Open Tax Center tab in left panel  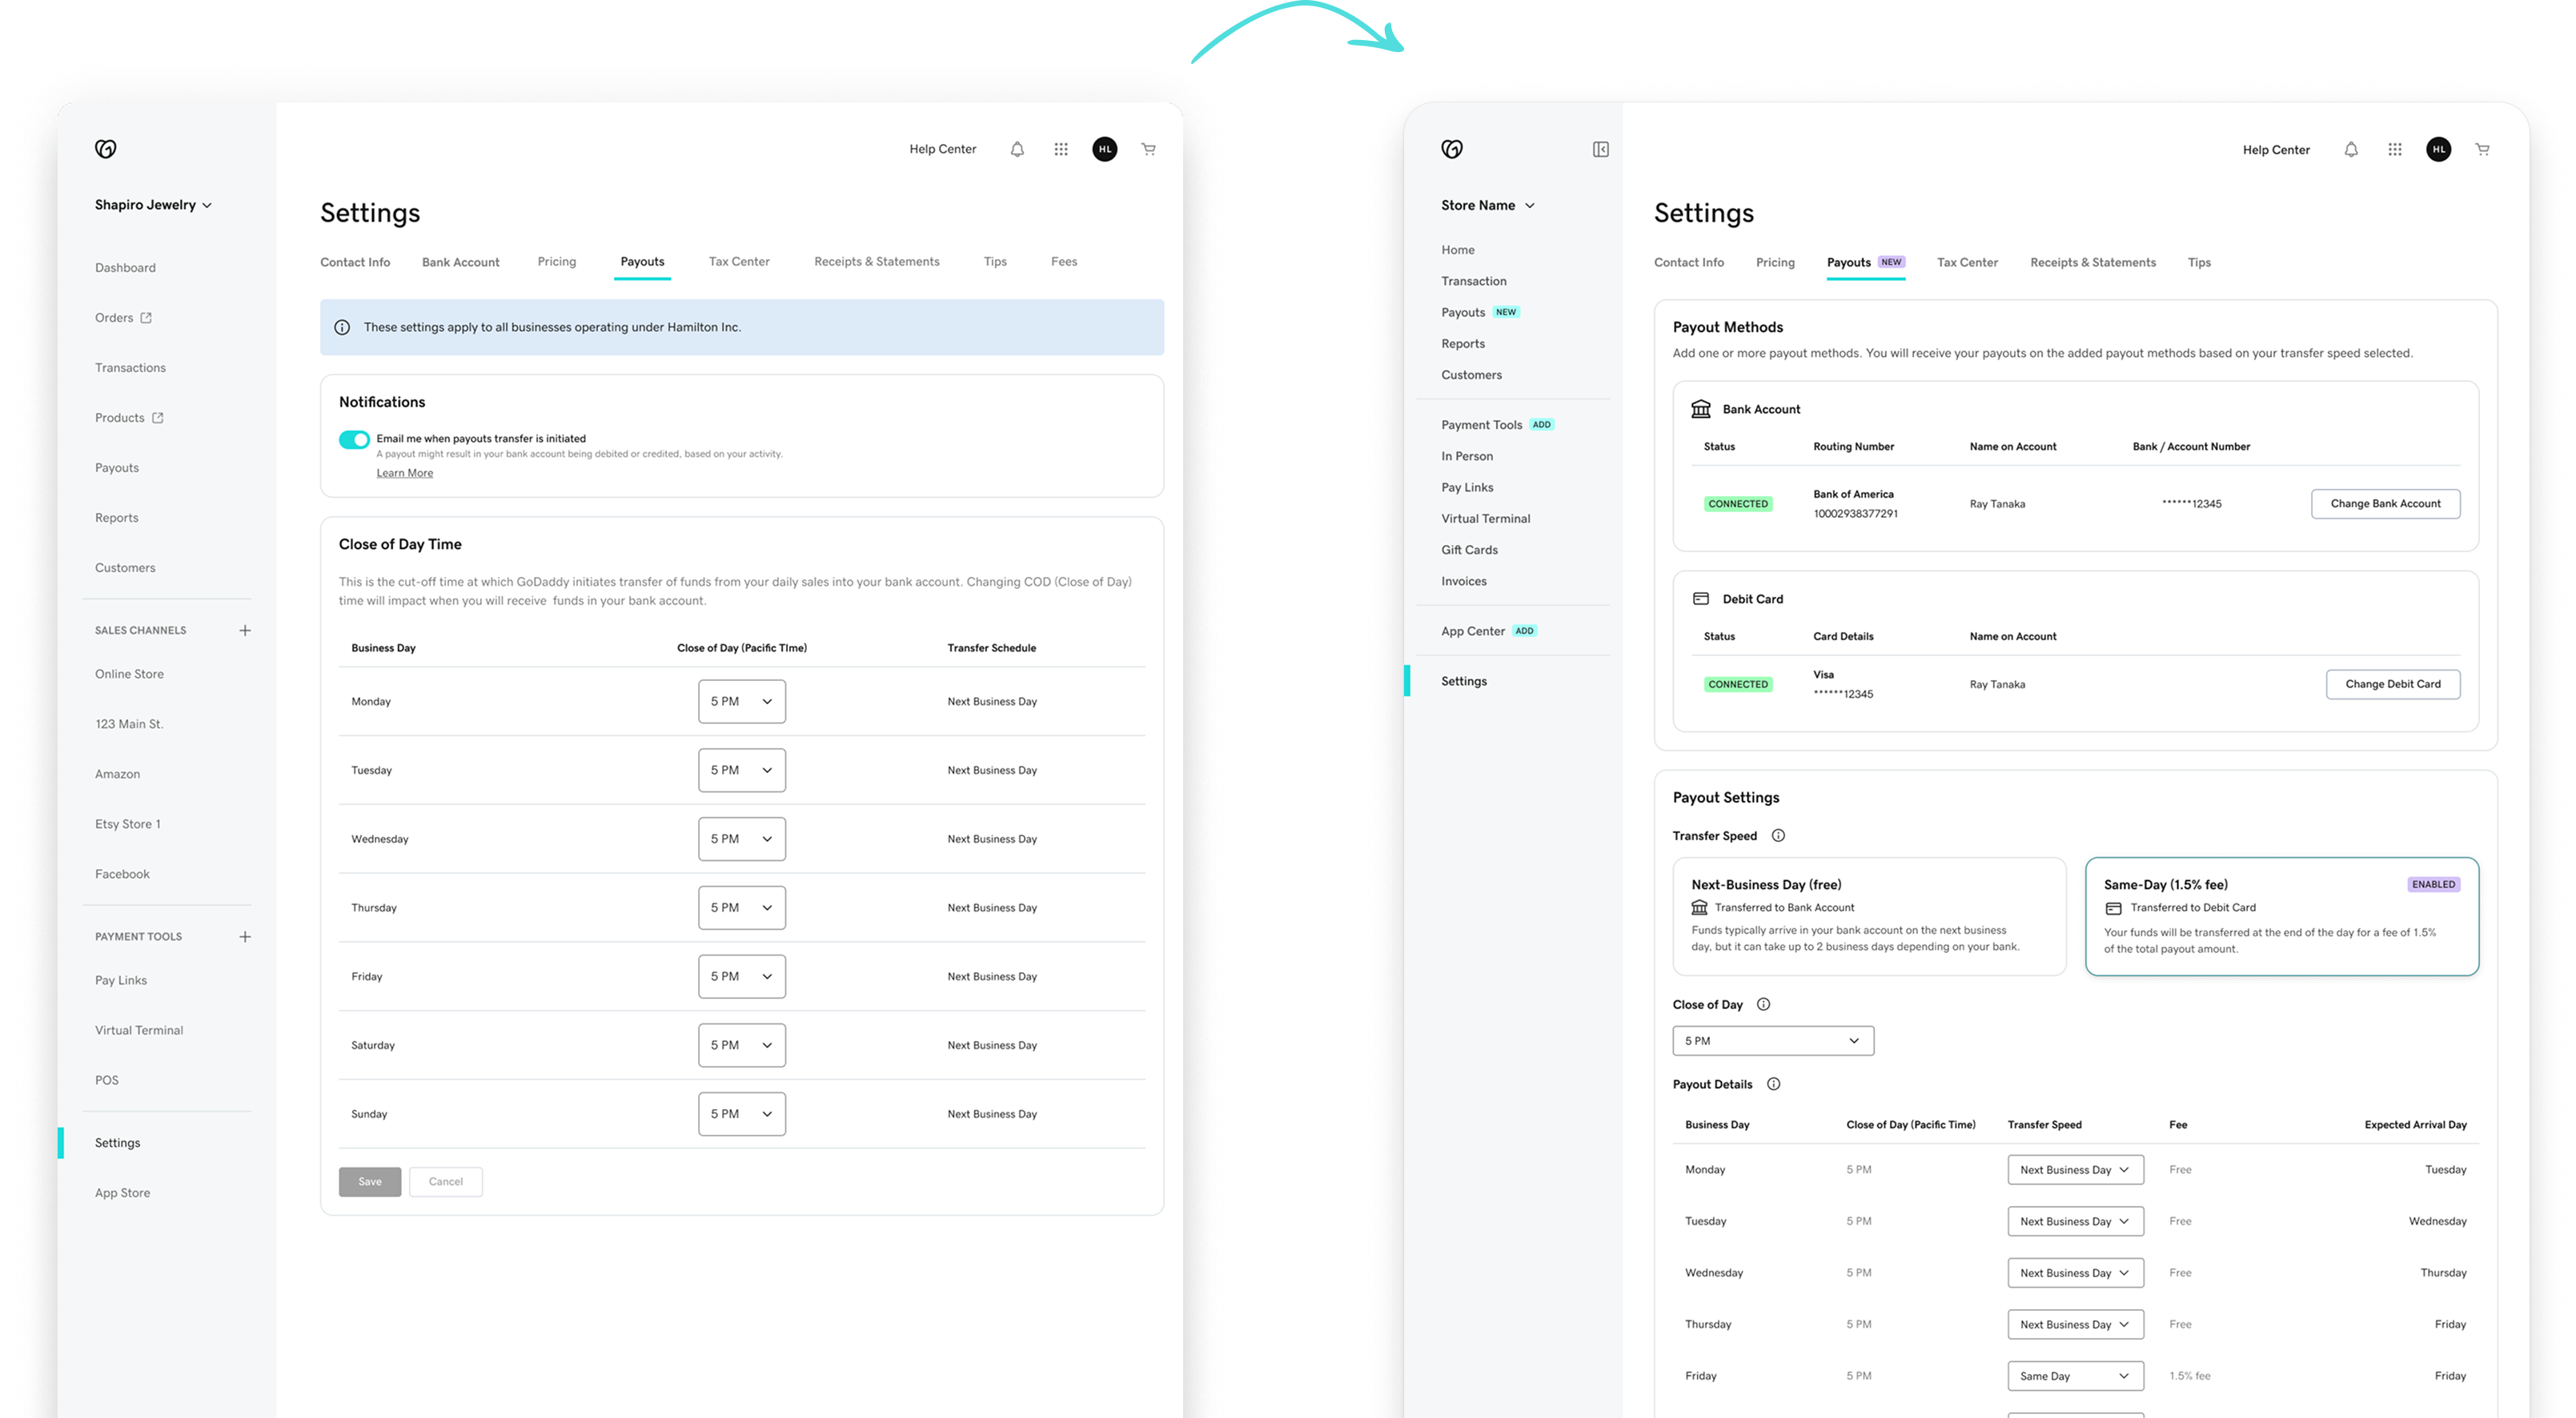[x=739, y=262]
